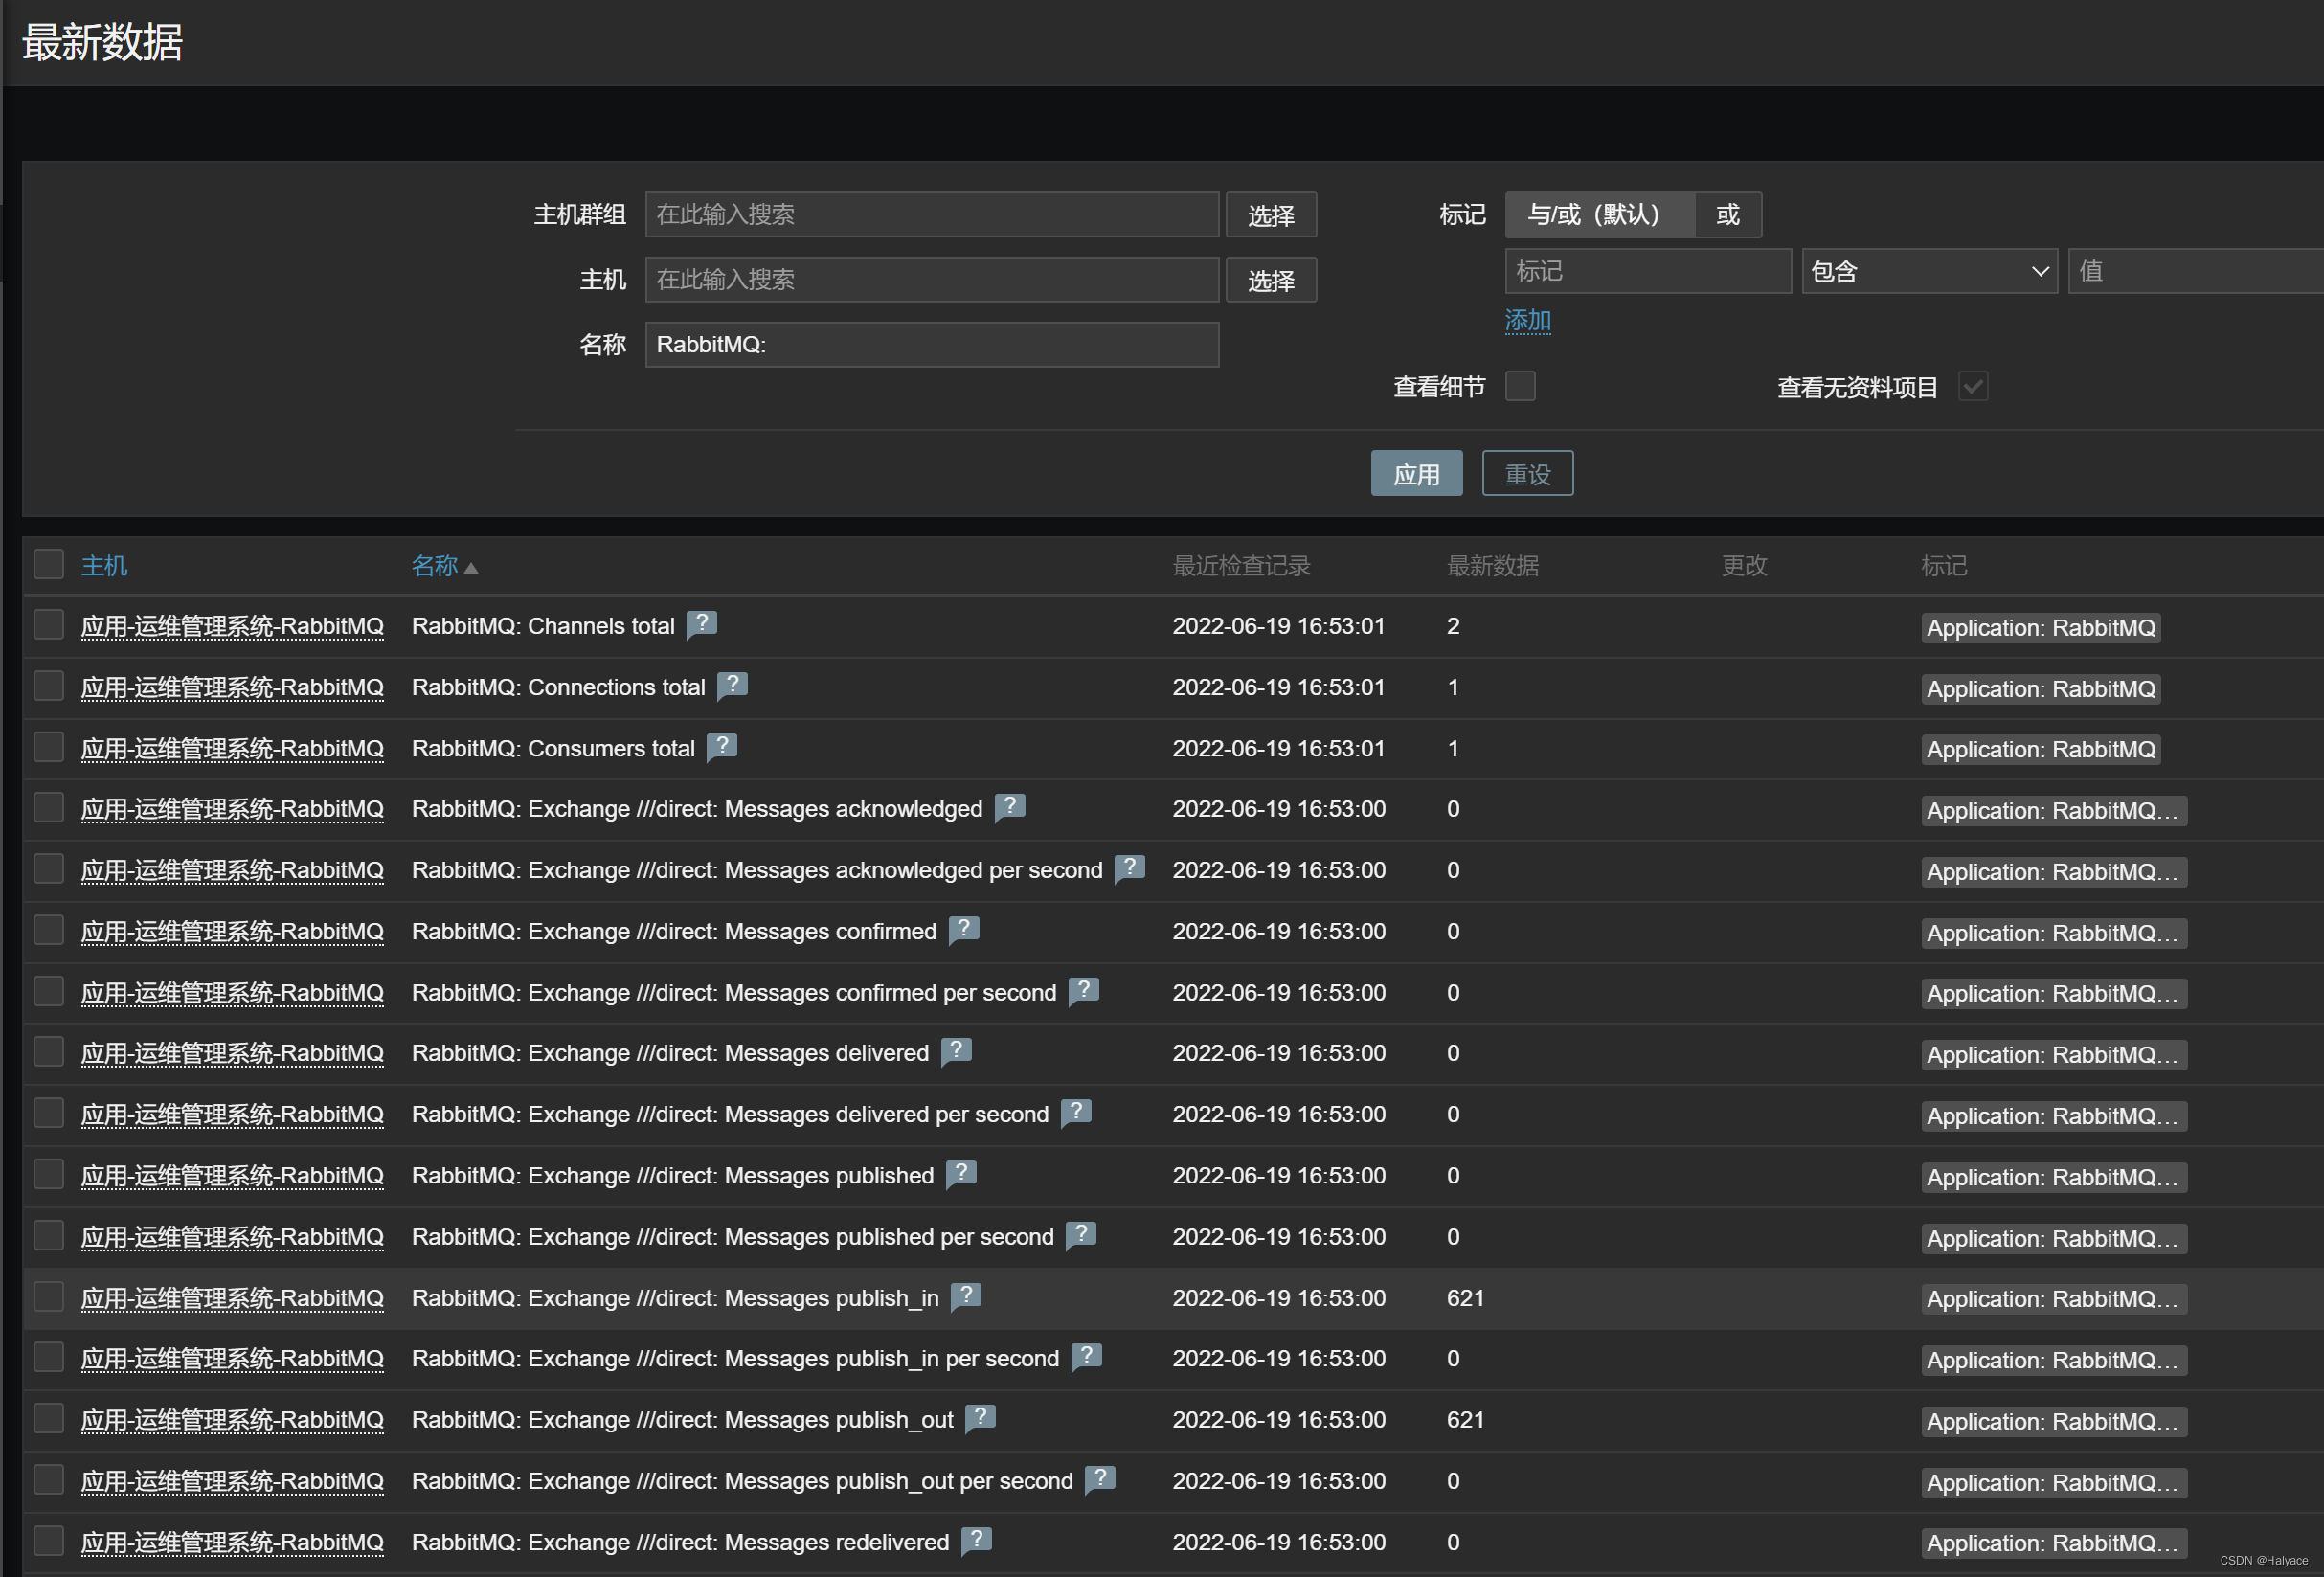Open host link in Channels total row

pyautogui.click(x=232, y=627)
